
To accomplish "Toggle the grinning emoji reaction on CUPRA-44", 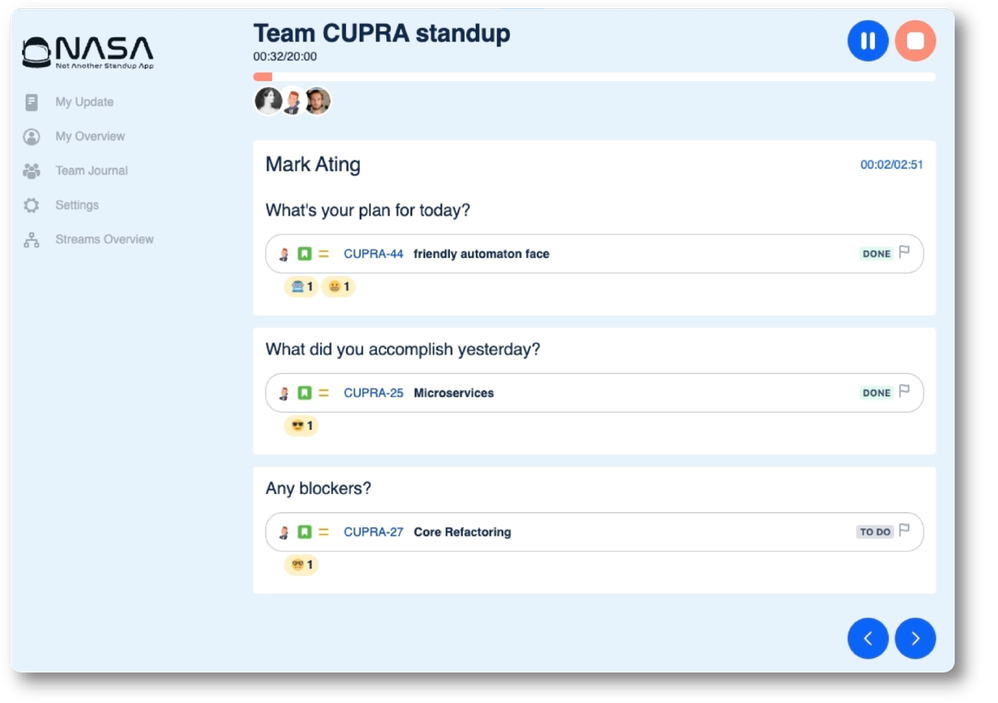I will [337, 287].
